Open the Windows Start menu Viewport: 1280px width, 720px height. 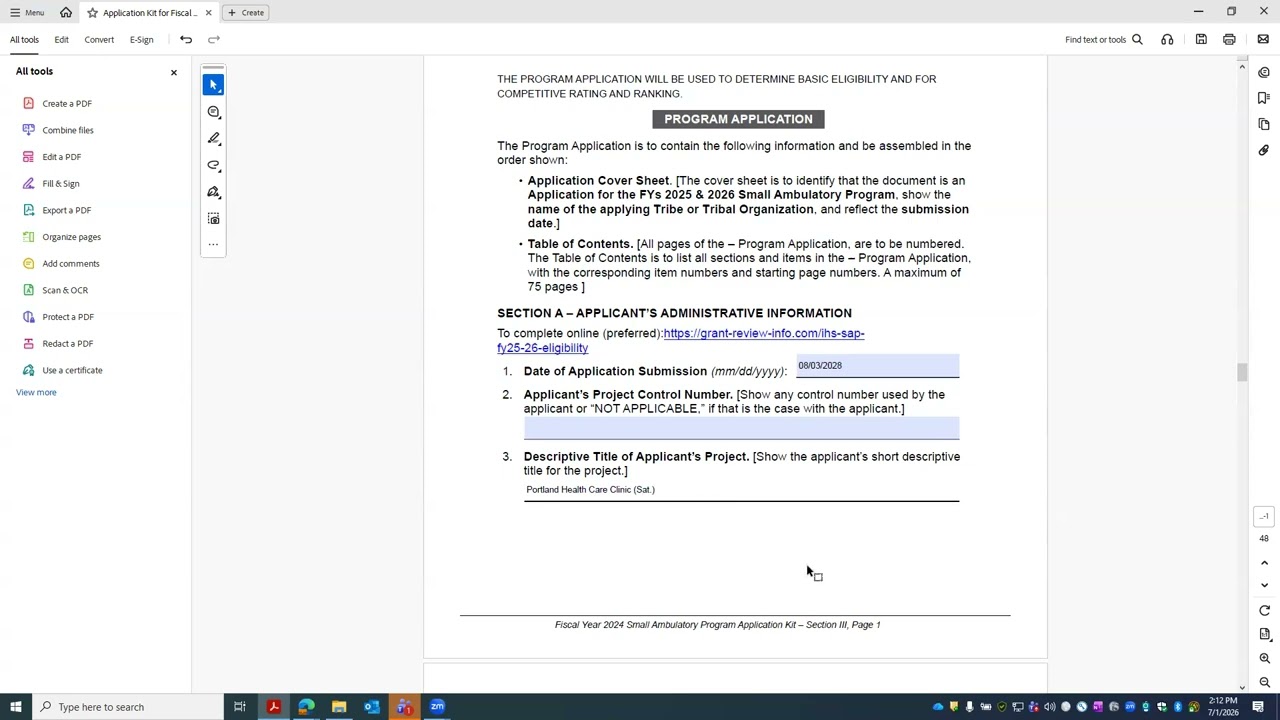(x=15, y=707)
